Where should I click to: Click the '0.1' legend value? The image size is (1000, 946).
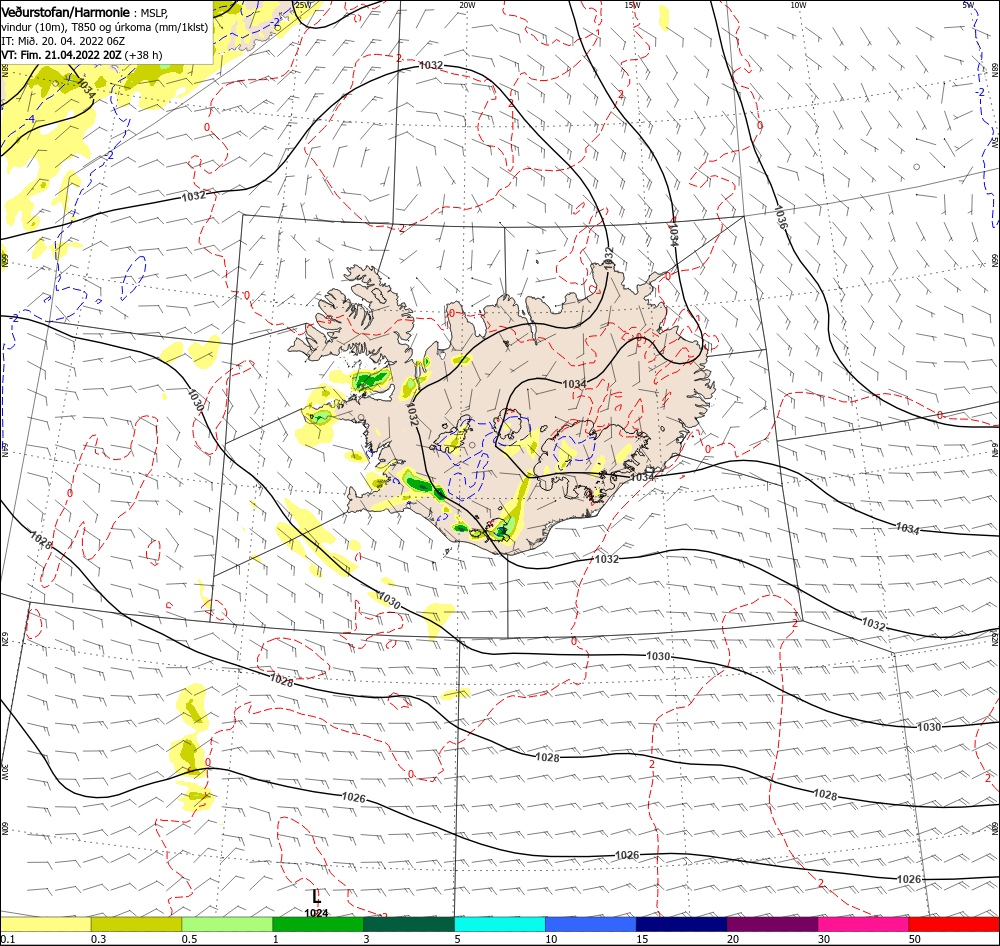coord(7,939)
